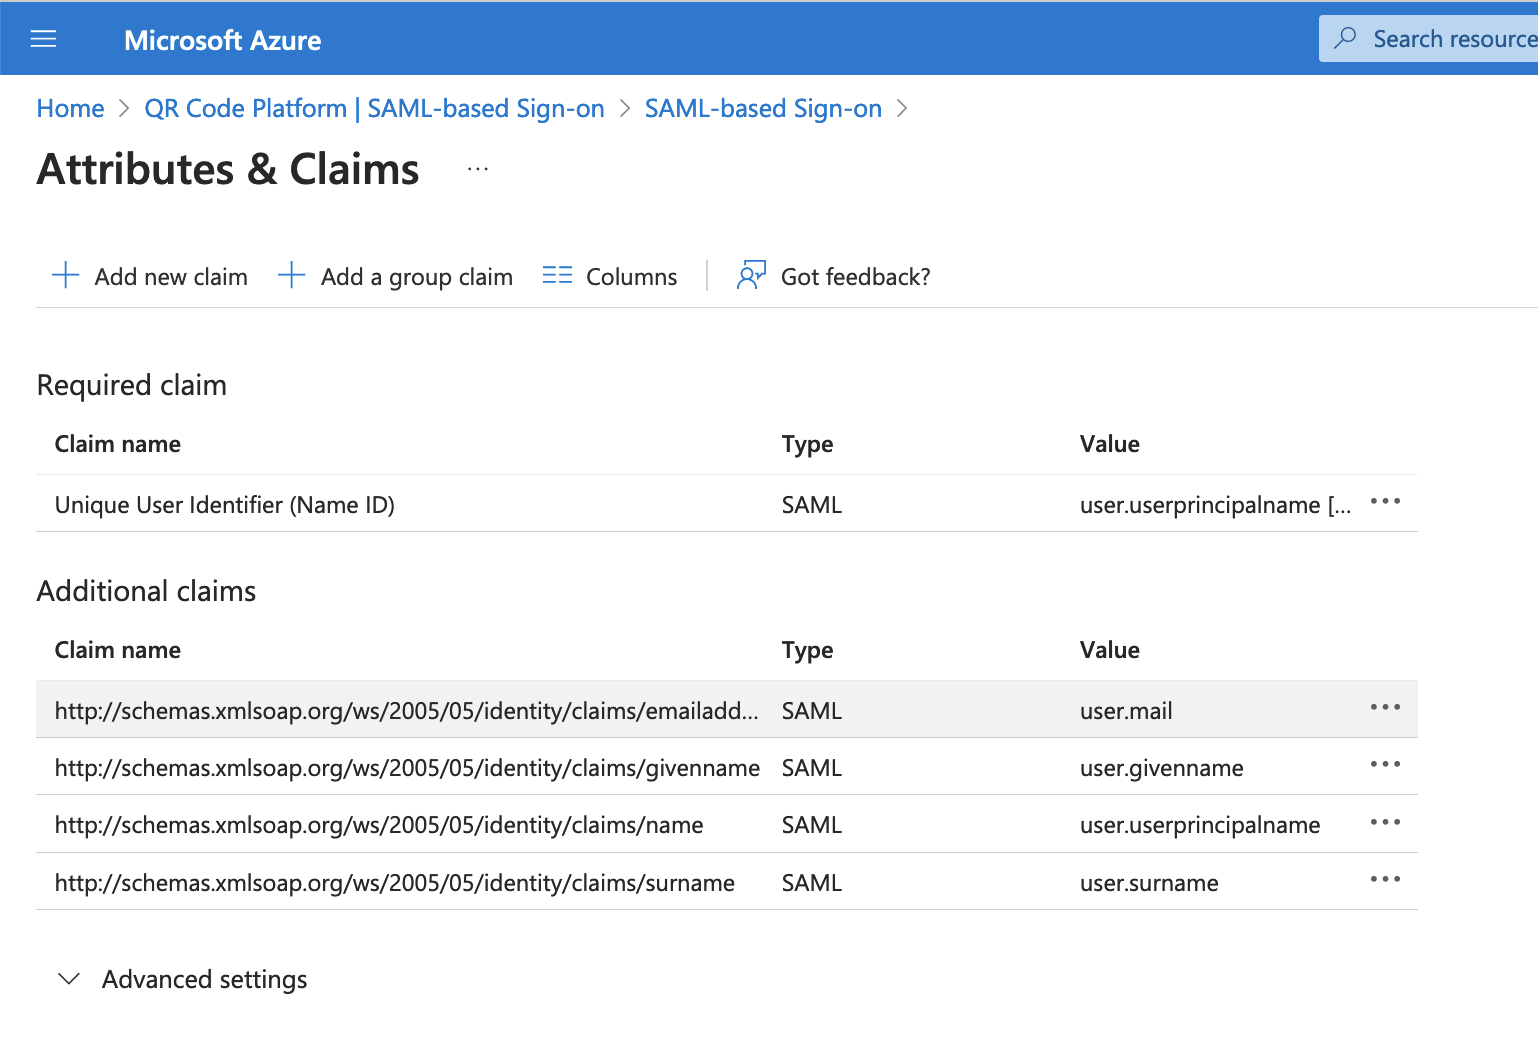1538x1064 pixels.
Task: Open ellipsis menu for givenname claim row
Action: 1385,764
